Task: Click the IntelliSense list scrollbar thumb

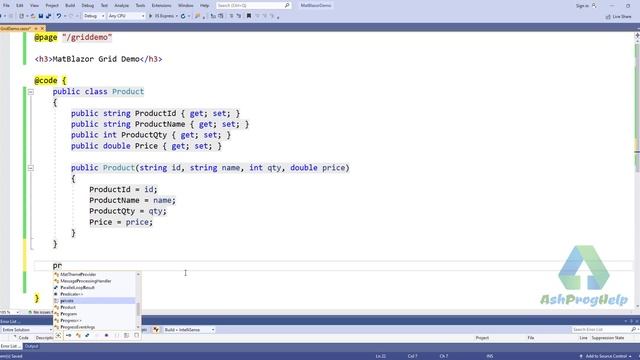Action: pyautogui.click(x=138, y=309)
